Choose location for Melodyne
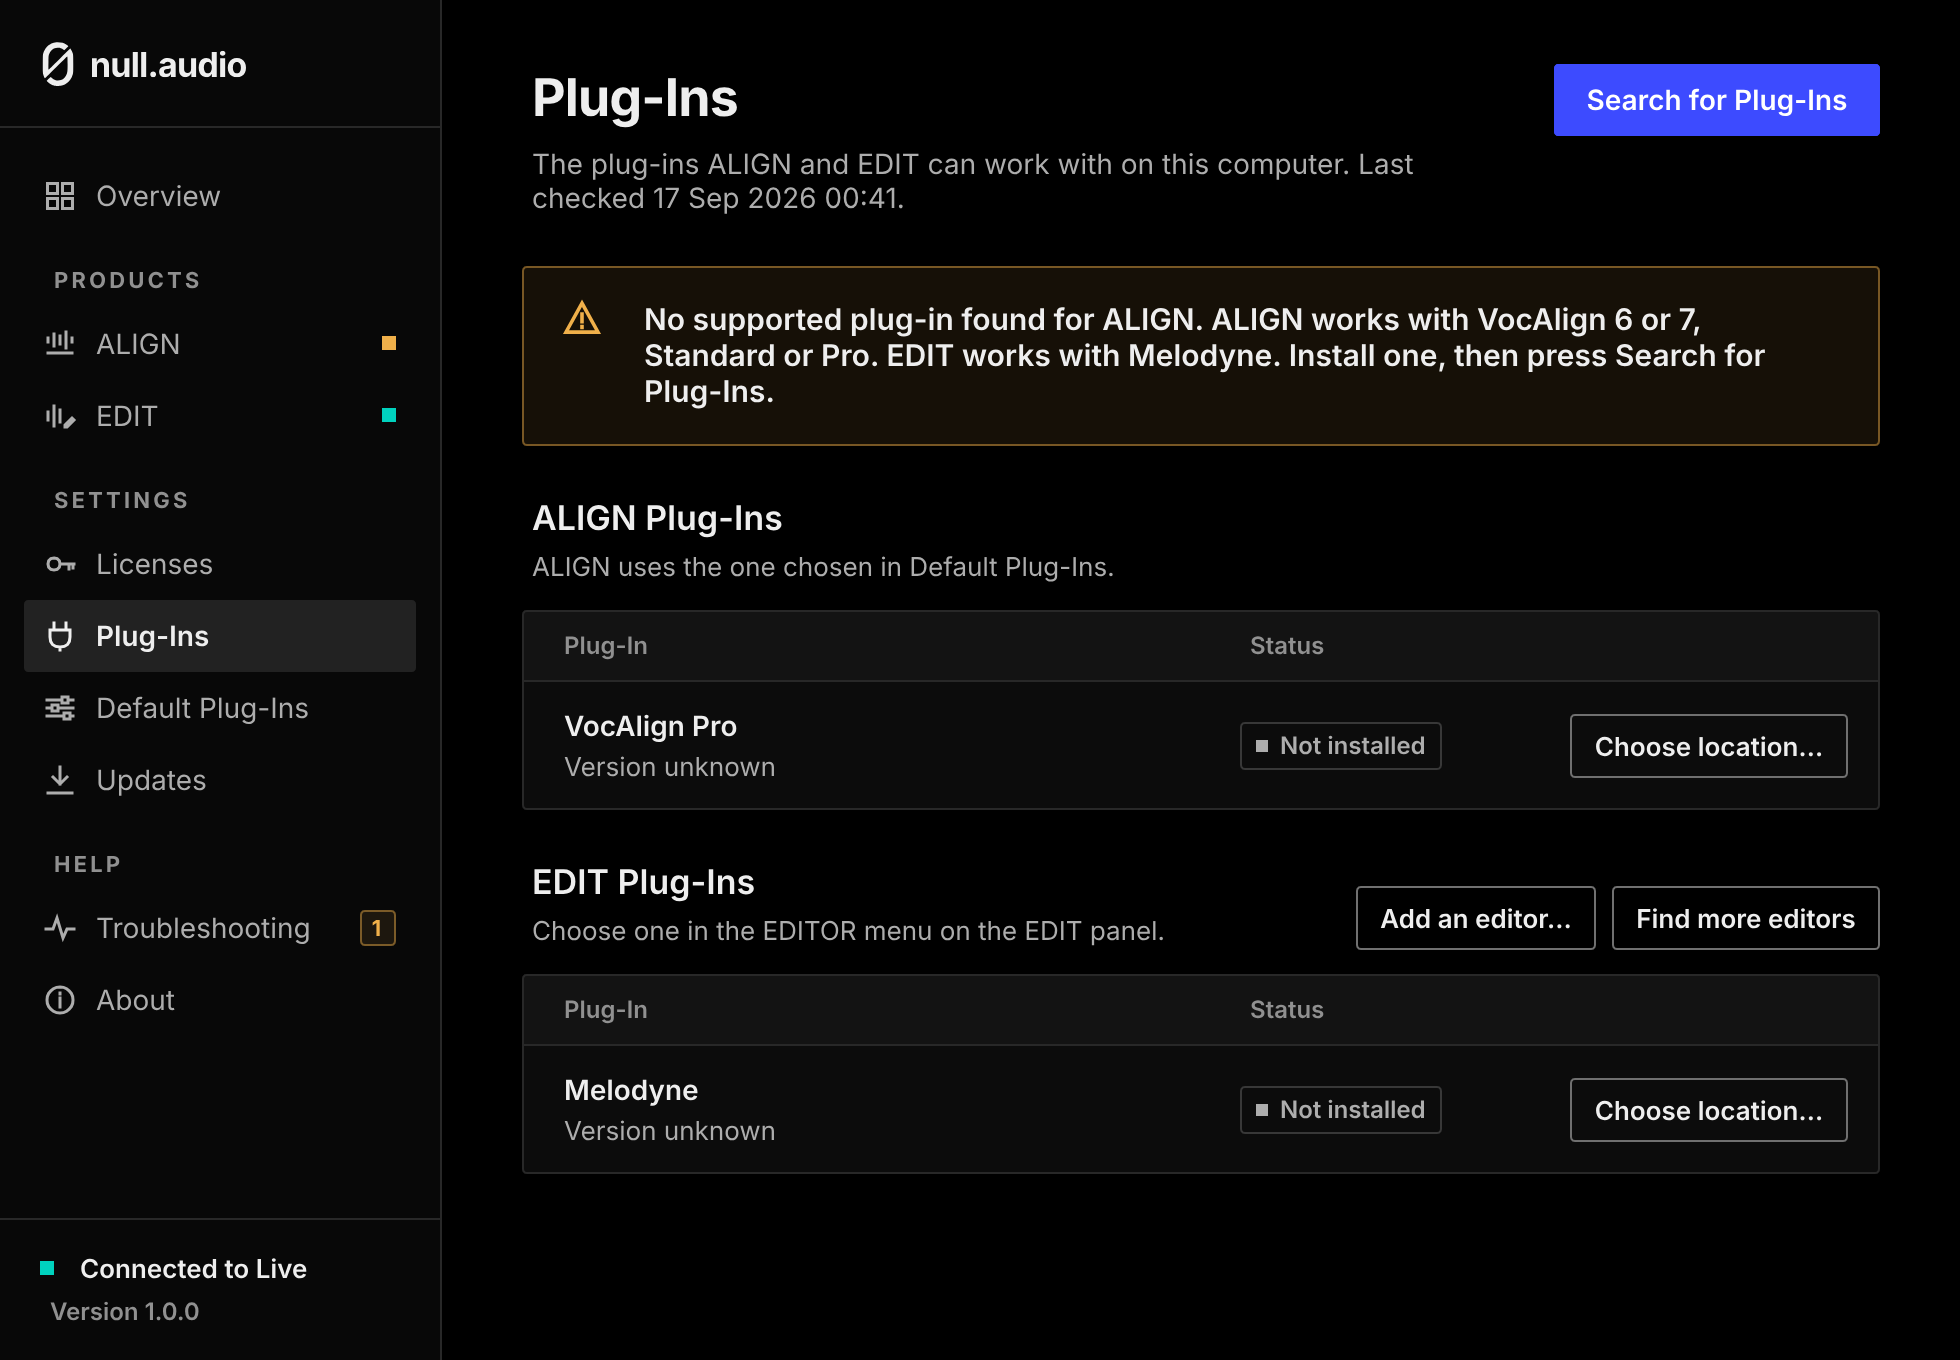This screenshot has height=1360, width=1960. tap(1708, 1110)
